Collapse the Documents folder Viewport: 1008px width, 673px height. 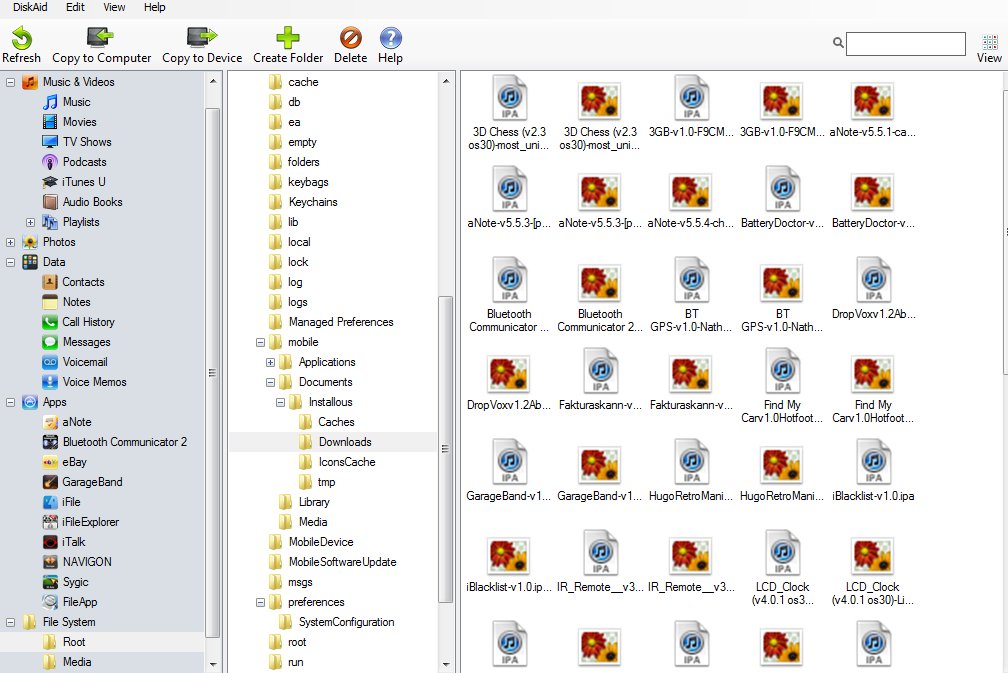271,382
